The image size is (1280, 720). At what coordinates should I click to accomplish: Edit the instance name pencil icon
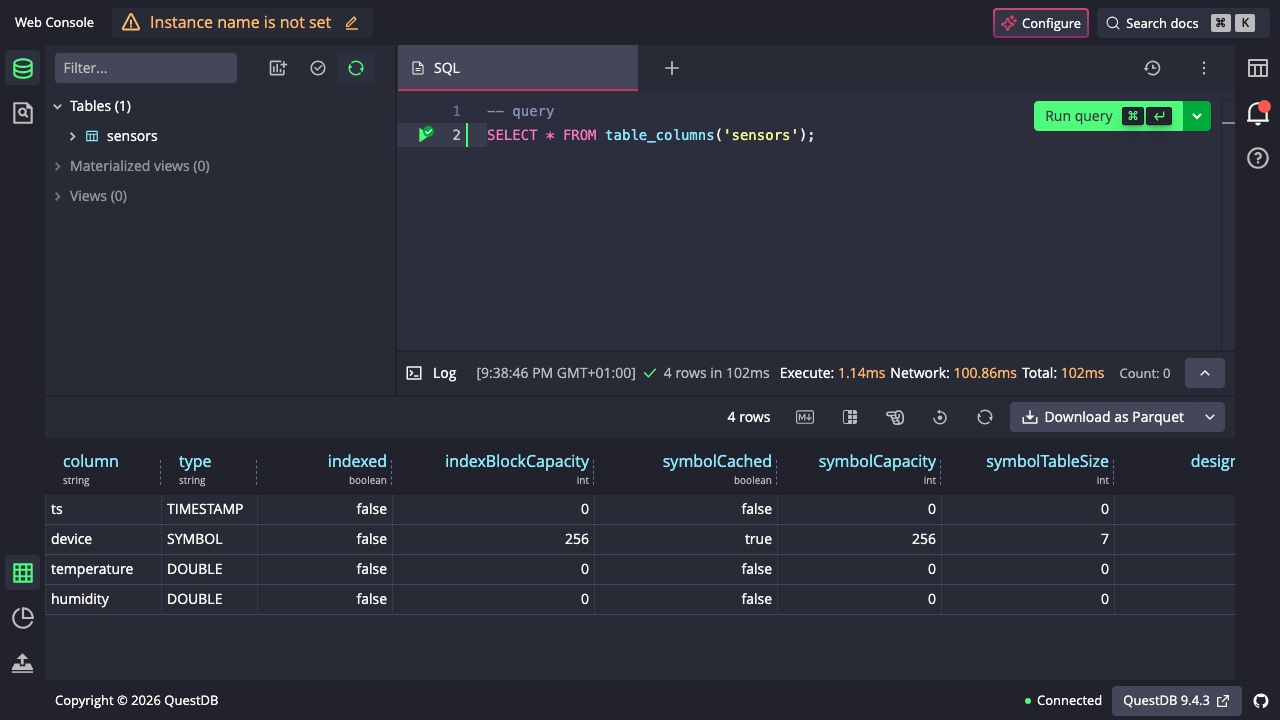tap(351, 23)
